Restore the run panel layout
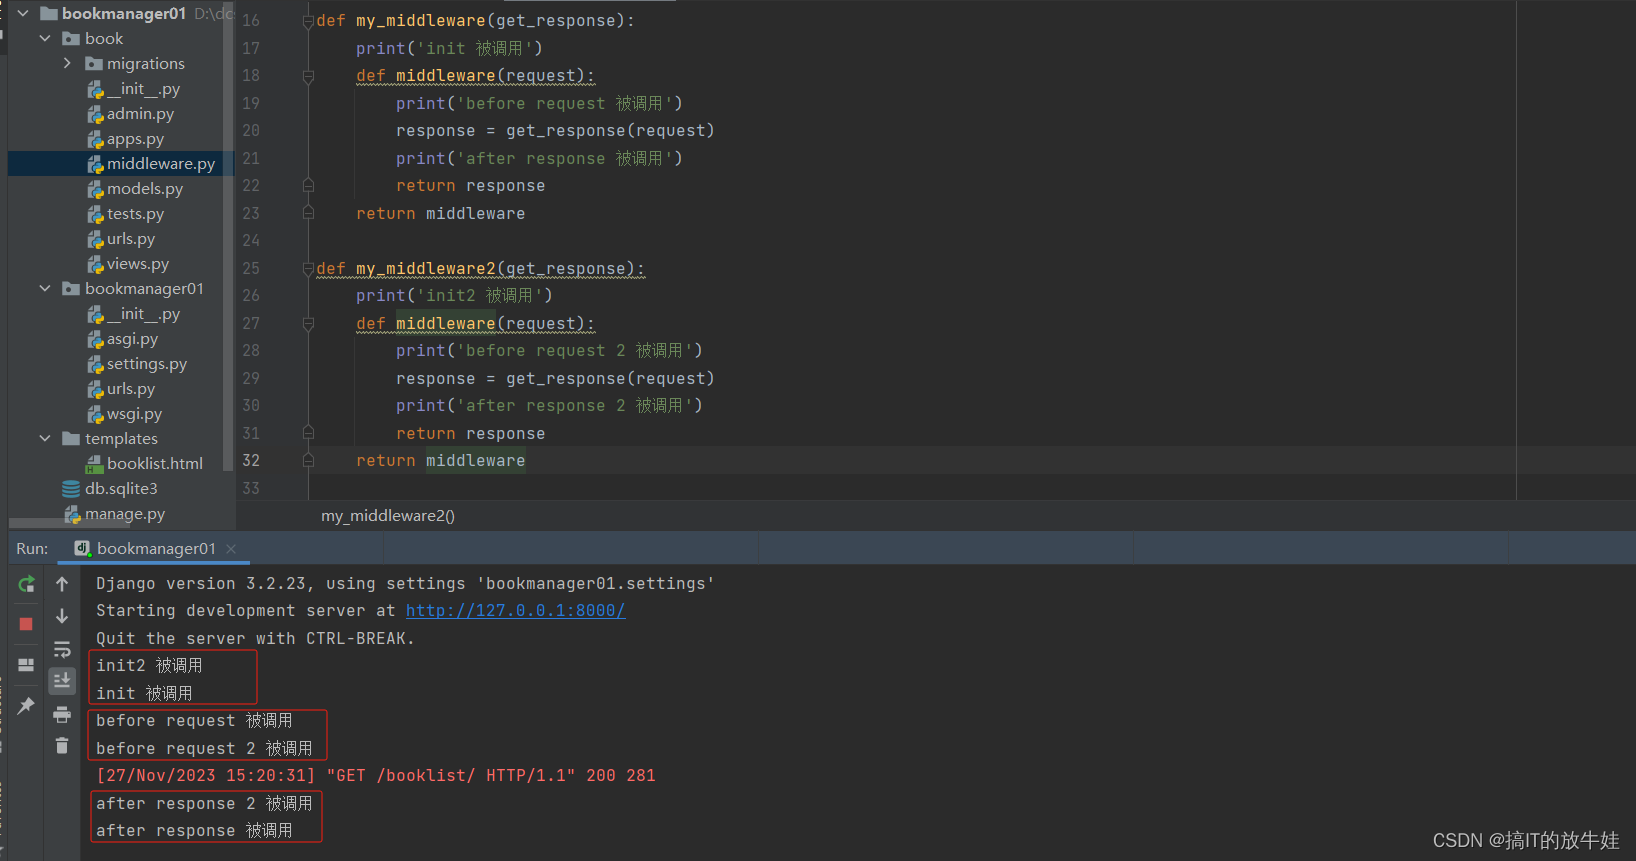This screenshot has height=861, width=1636. pos(27,665)
